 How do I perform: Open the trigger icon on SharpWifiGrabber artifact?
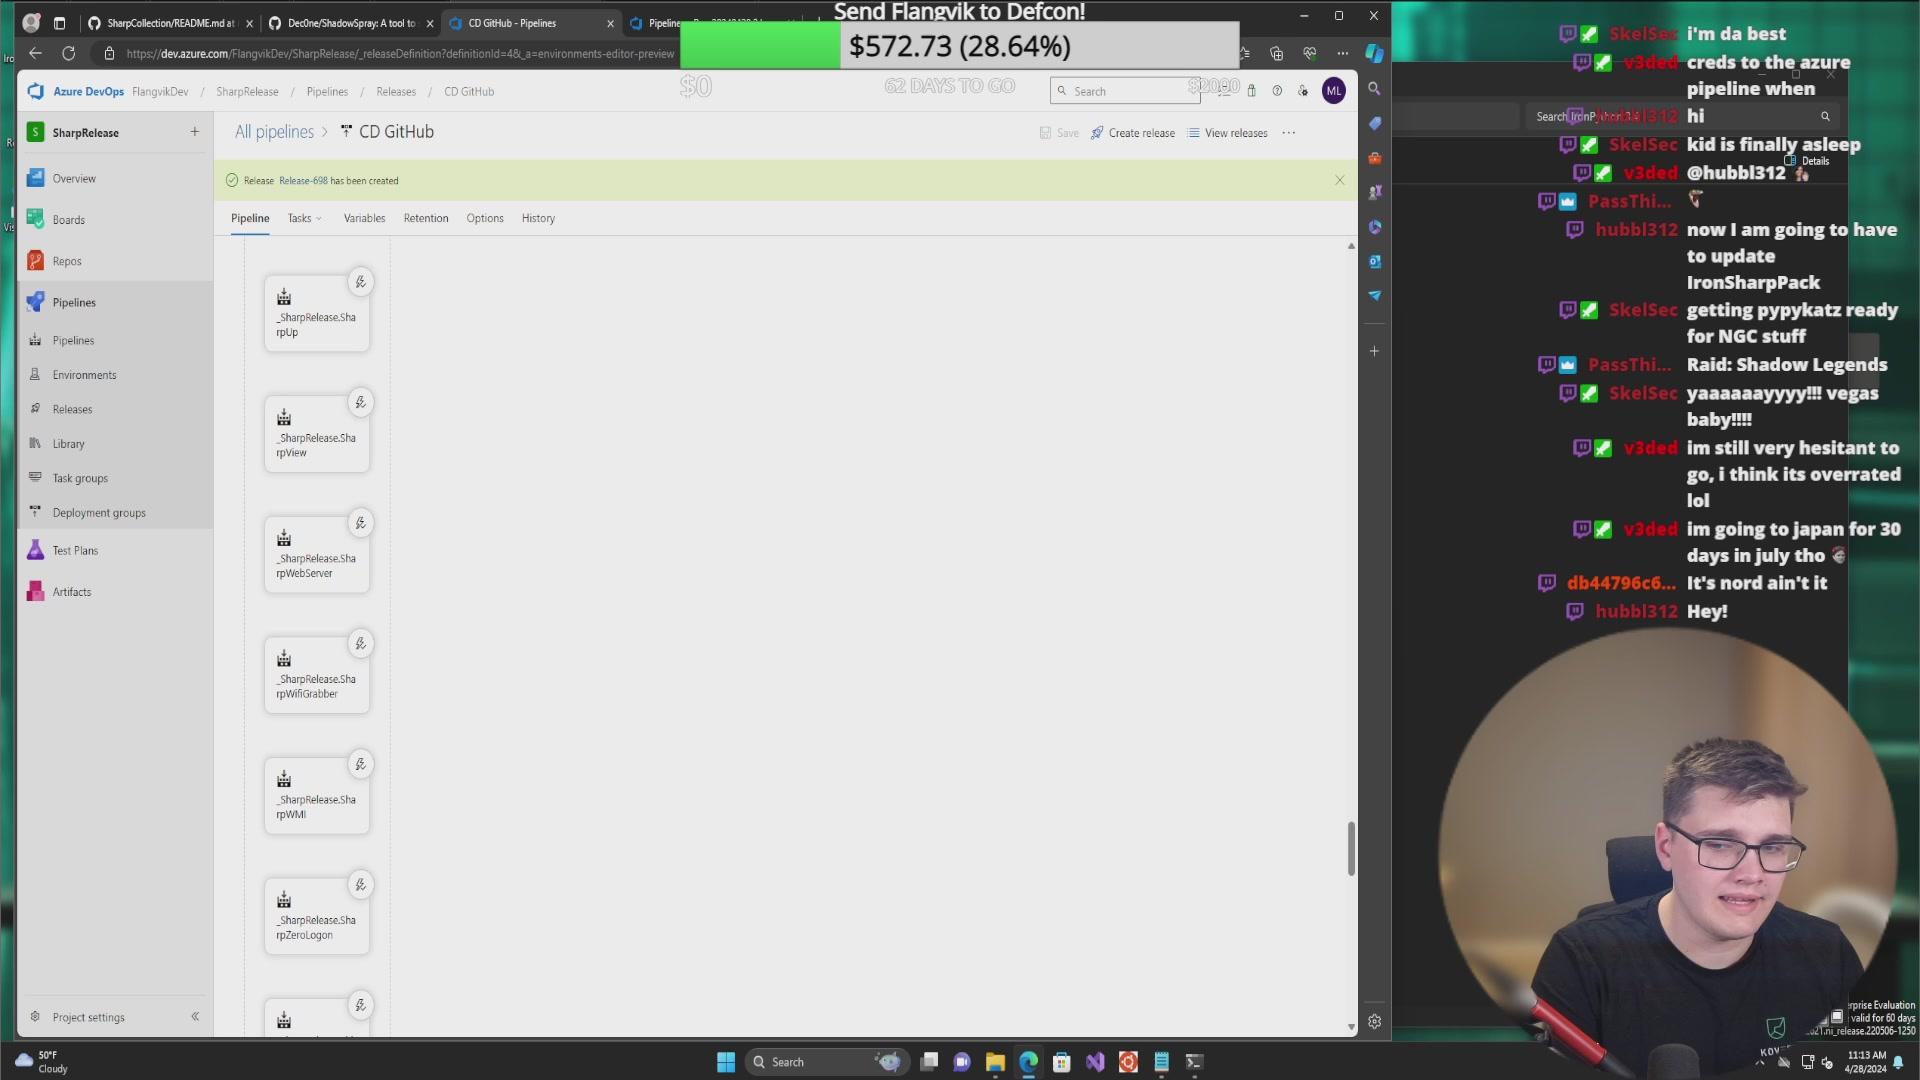pos(360,644)
